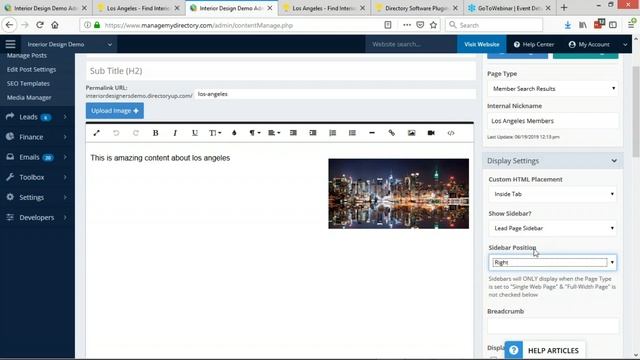Toggle Underline formatting
The height and width of the screenshot is (360, 640).
click(195, 133)
